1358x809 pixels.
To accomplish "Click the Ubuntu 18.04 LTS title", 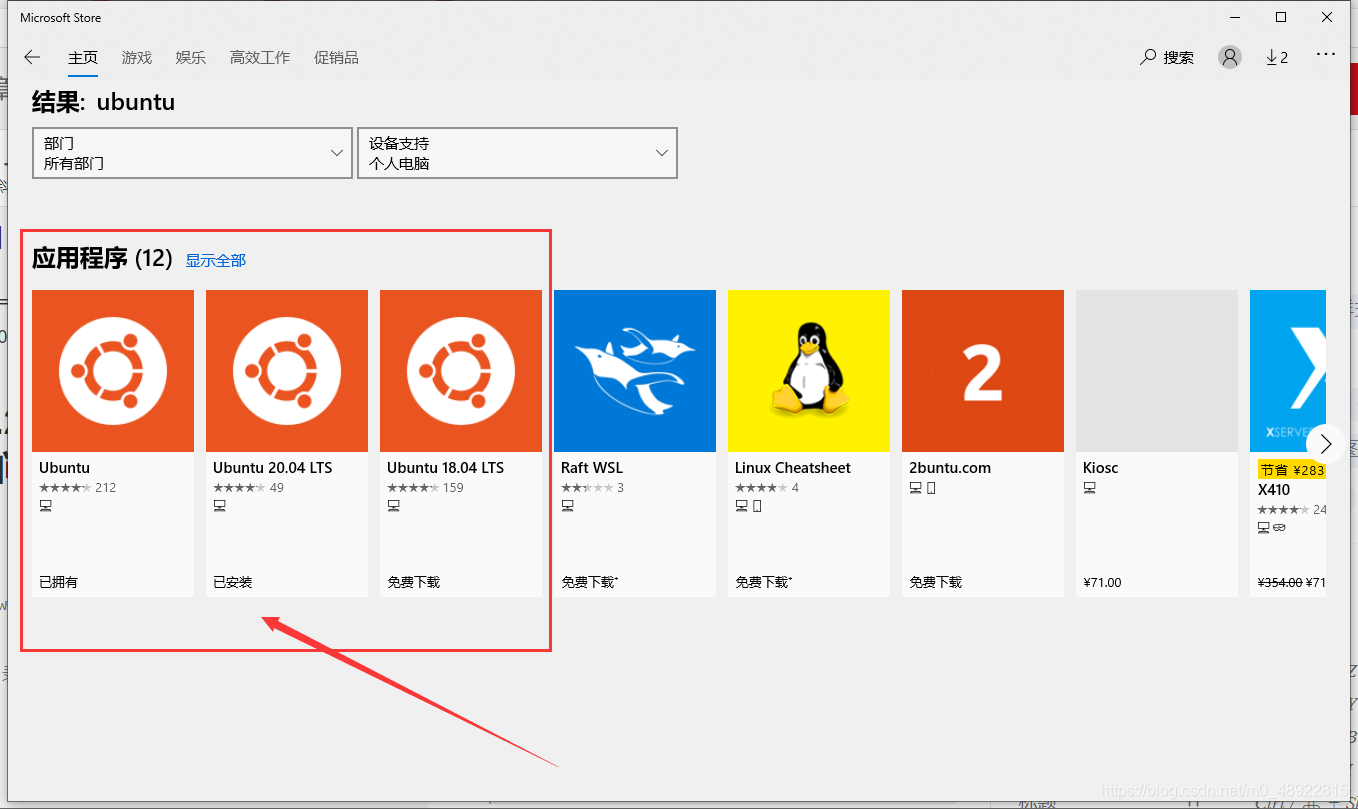I will pos(445,468).
